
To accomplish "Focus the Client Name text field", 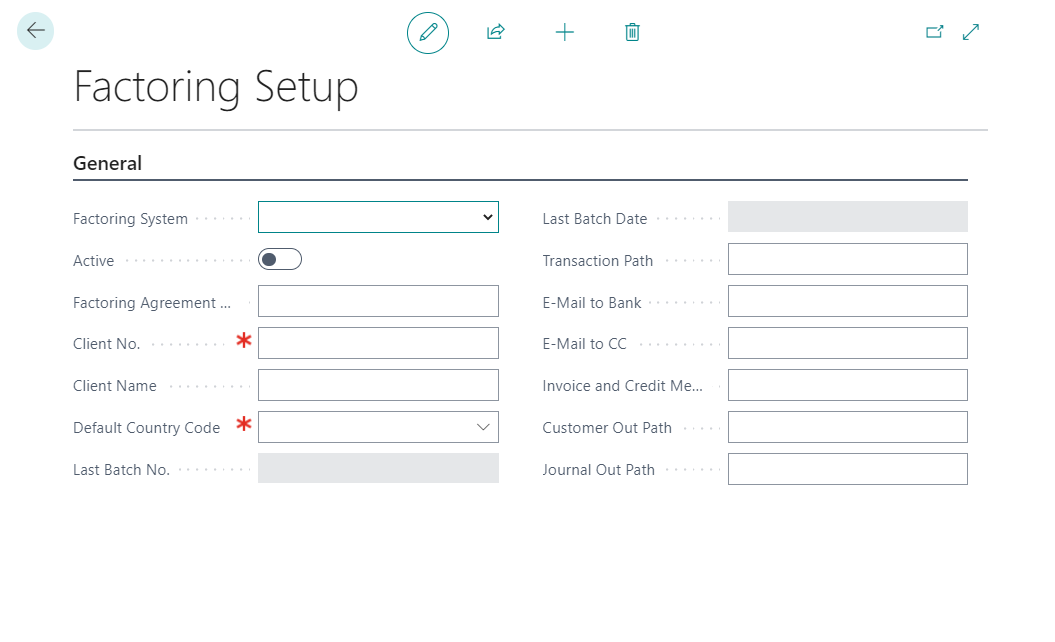I will click(x=378, y=385).
